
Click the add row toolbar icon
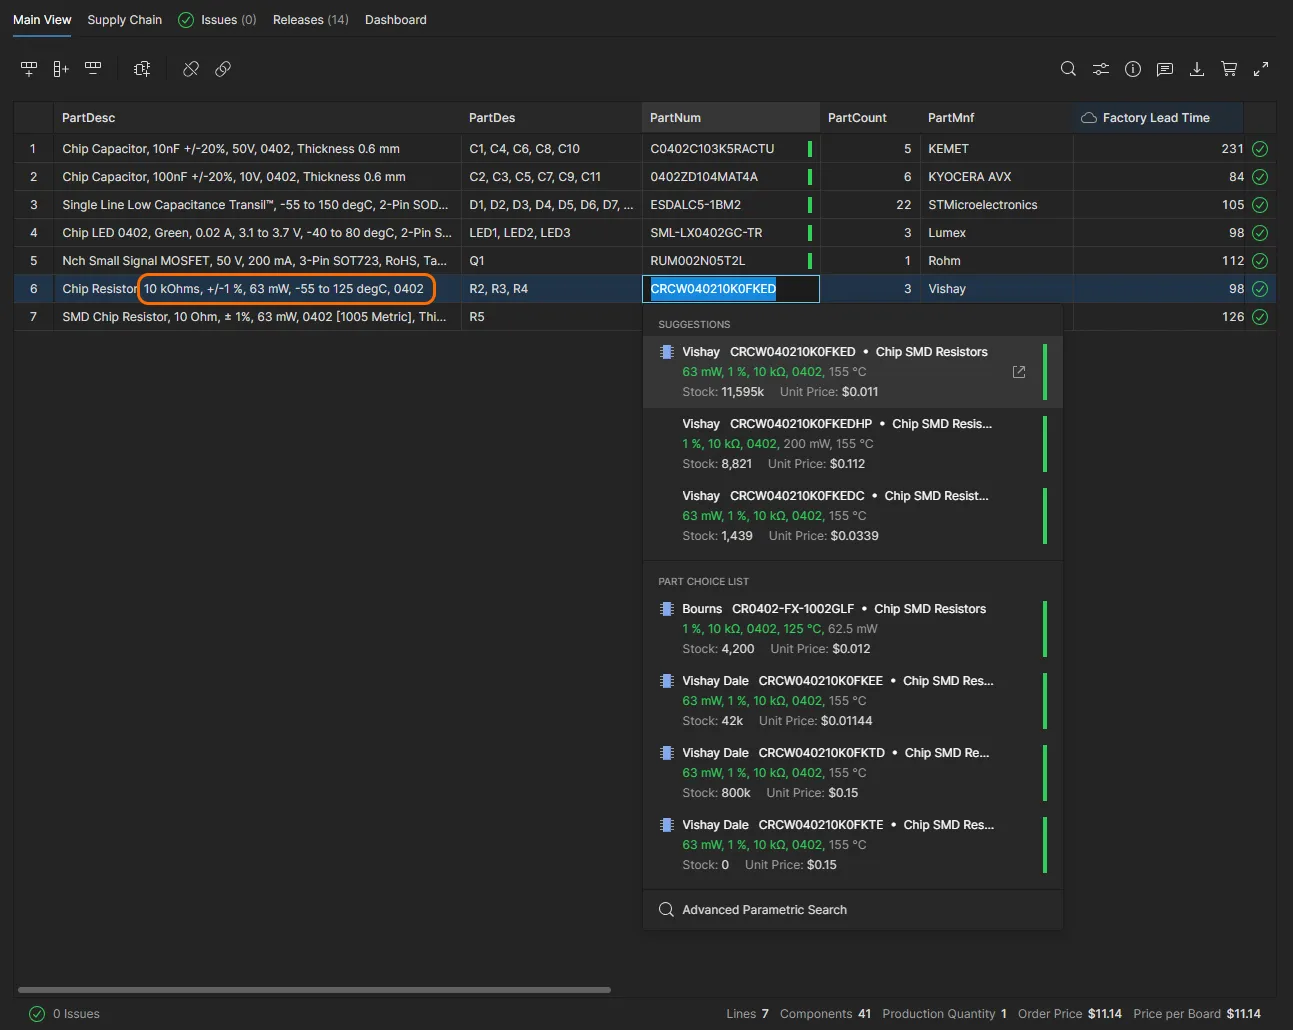29,69
